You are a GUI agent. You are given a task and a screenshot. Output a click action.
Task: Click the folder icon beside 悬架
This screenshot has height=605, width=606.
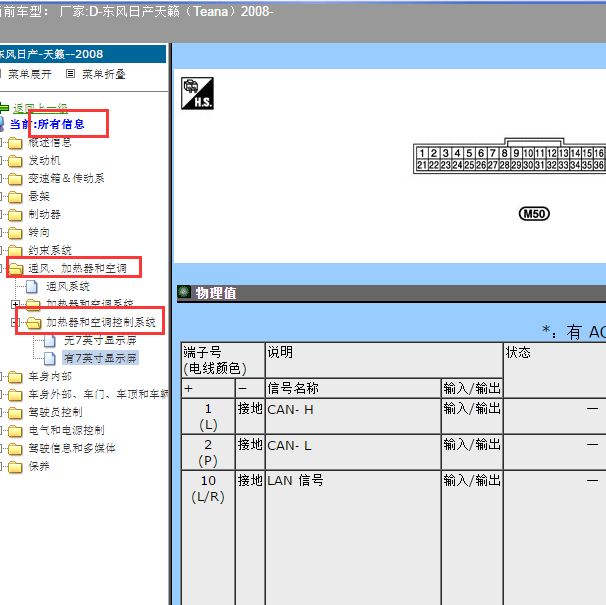[15, 197]
